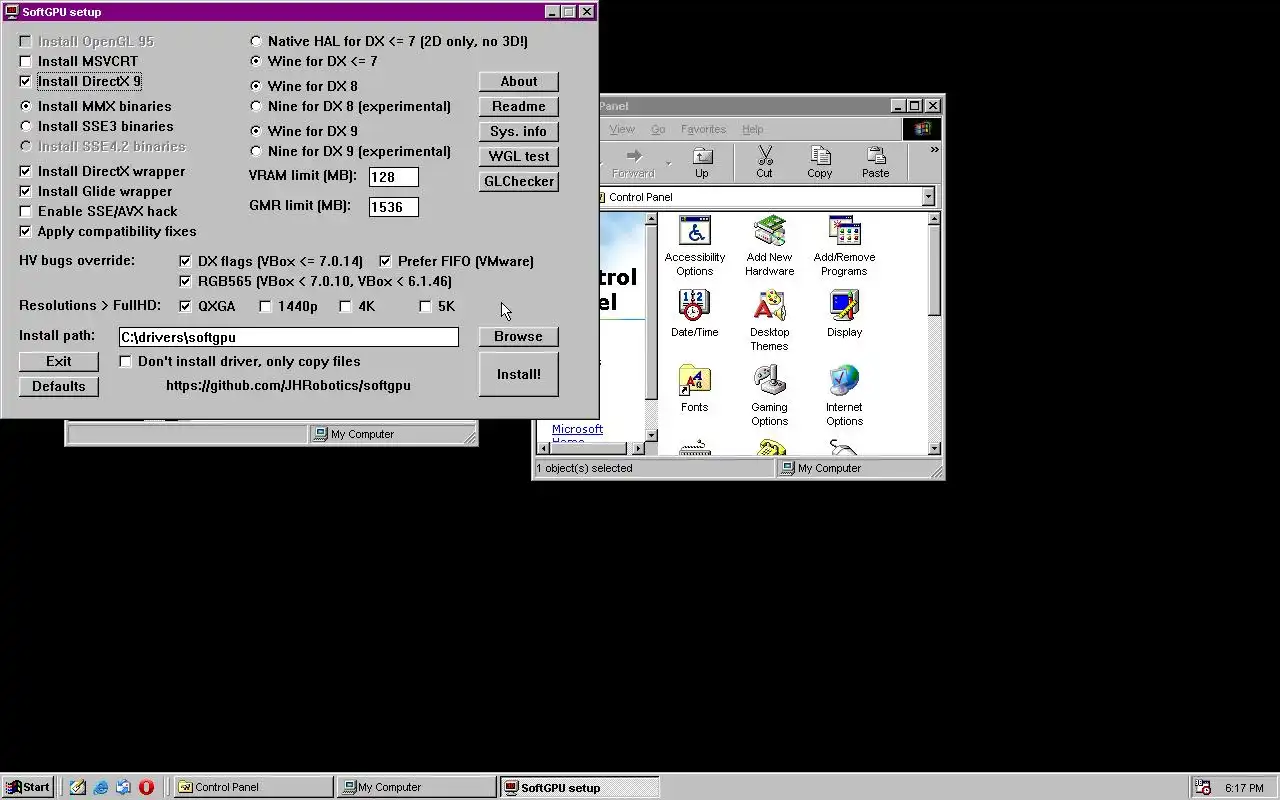Open Accessibility Options in Control Panel
The height and width of the screenshot is (800, 1280).
[694, 246]
